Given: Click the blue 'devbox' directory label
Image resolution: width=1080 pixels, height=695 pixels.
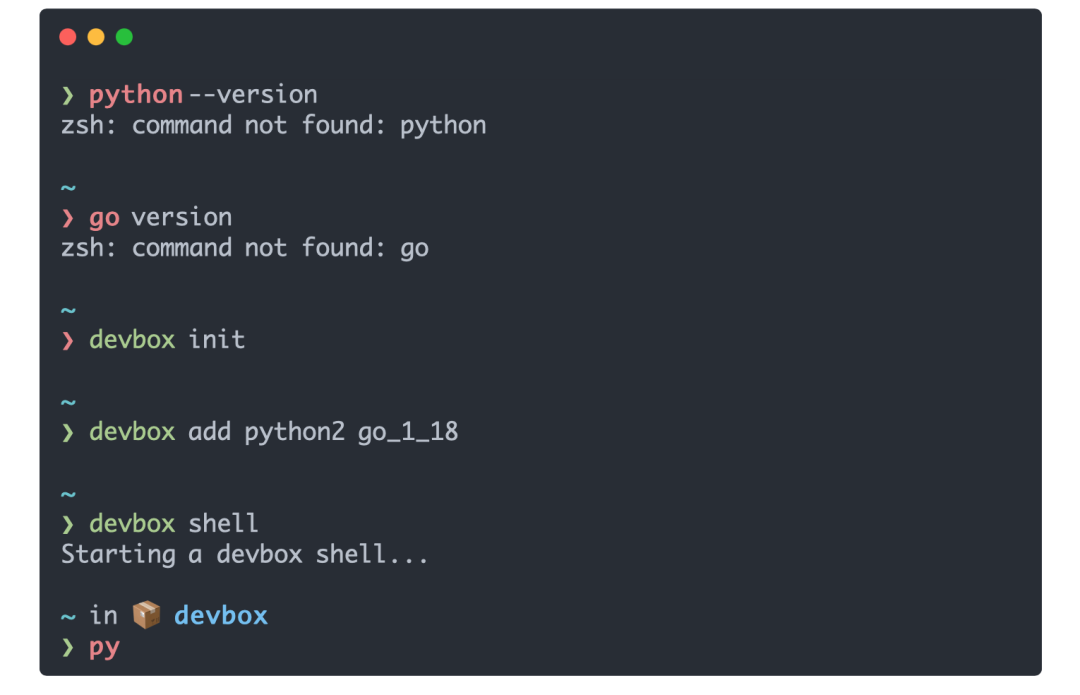Looking at the screenshot, I should (x=221, y=615).
